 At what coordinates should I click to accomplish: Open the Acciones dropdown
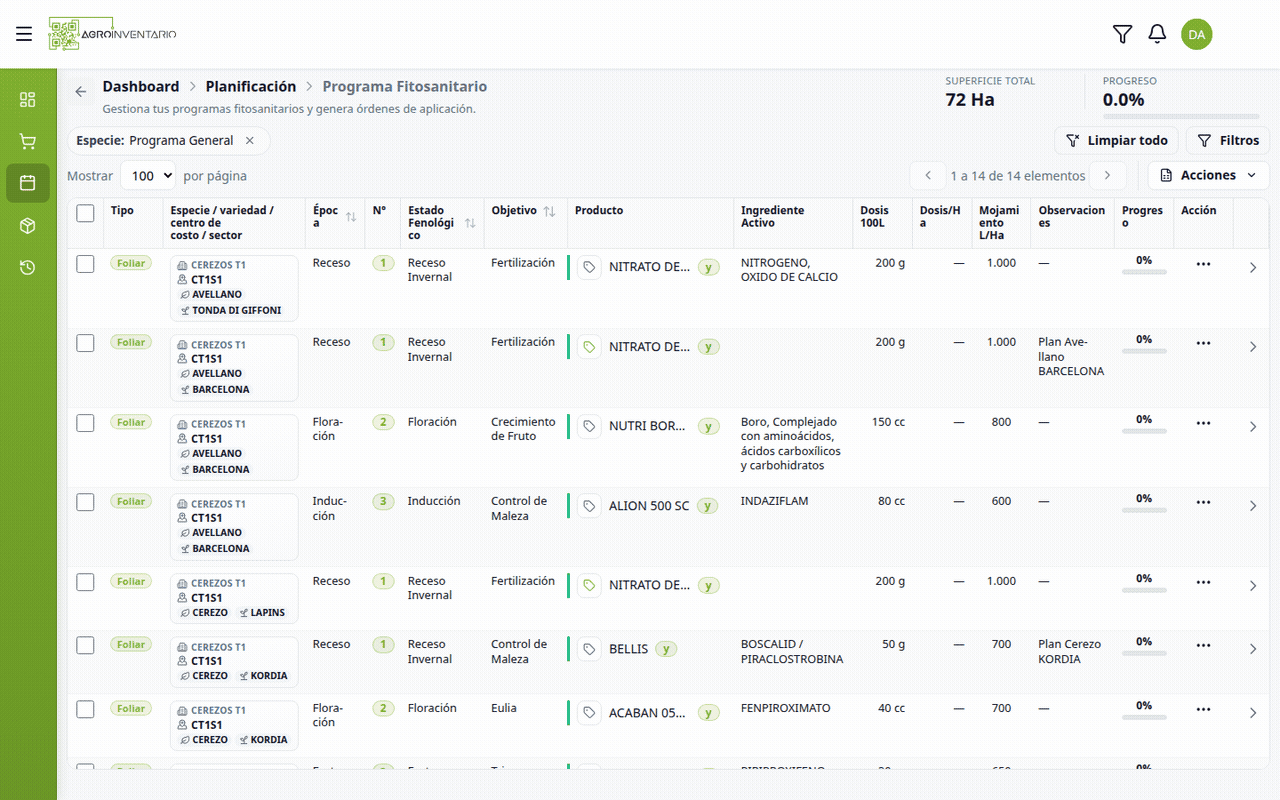coord(1208,175)
